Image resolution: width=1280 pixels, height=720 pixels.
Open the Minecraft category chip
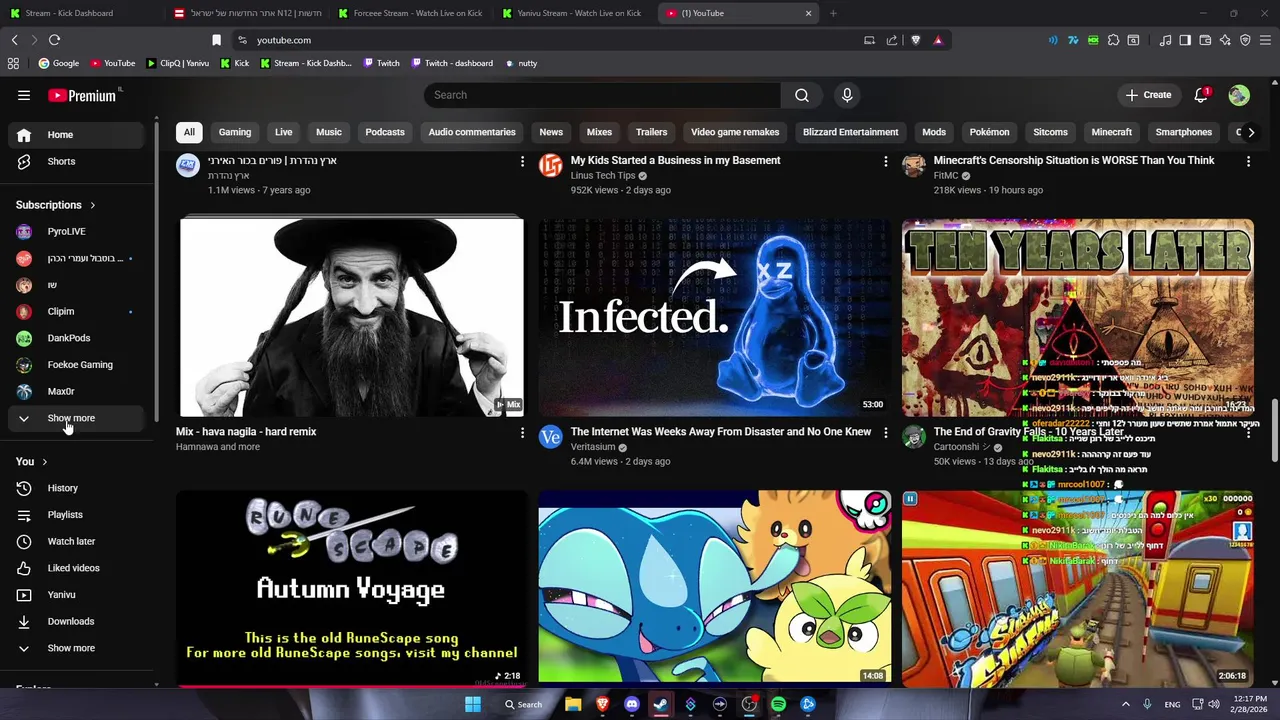[1112, 132]
